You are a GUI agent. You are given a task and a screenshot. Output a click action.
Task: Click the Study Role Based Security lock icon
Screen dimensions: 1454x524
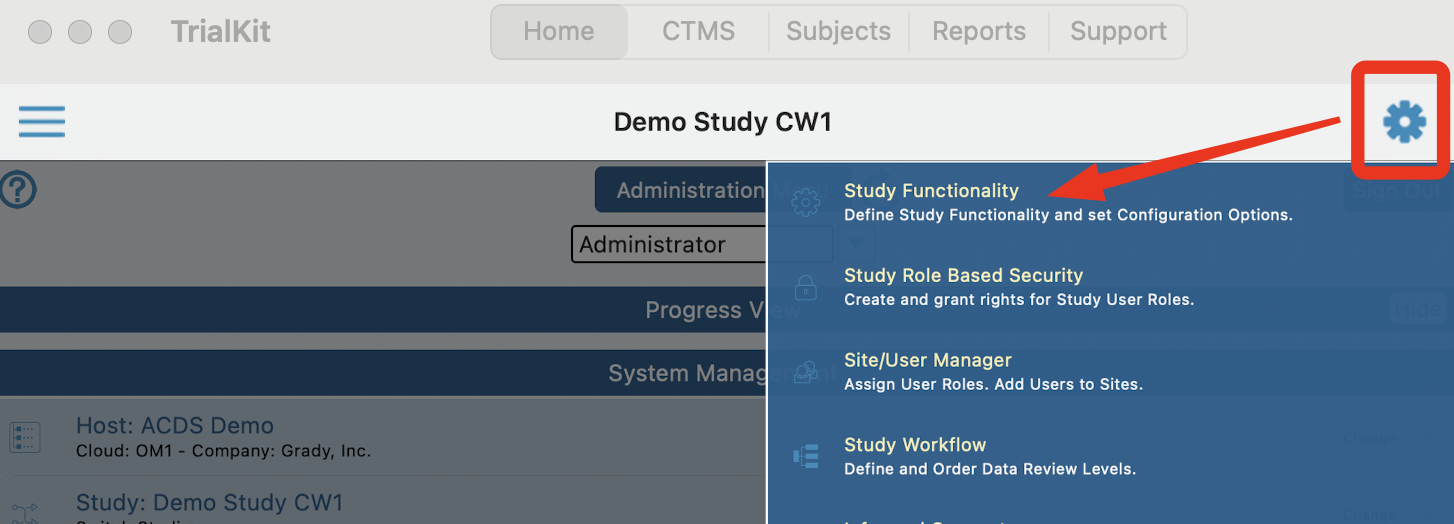[806, 287]
